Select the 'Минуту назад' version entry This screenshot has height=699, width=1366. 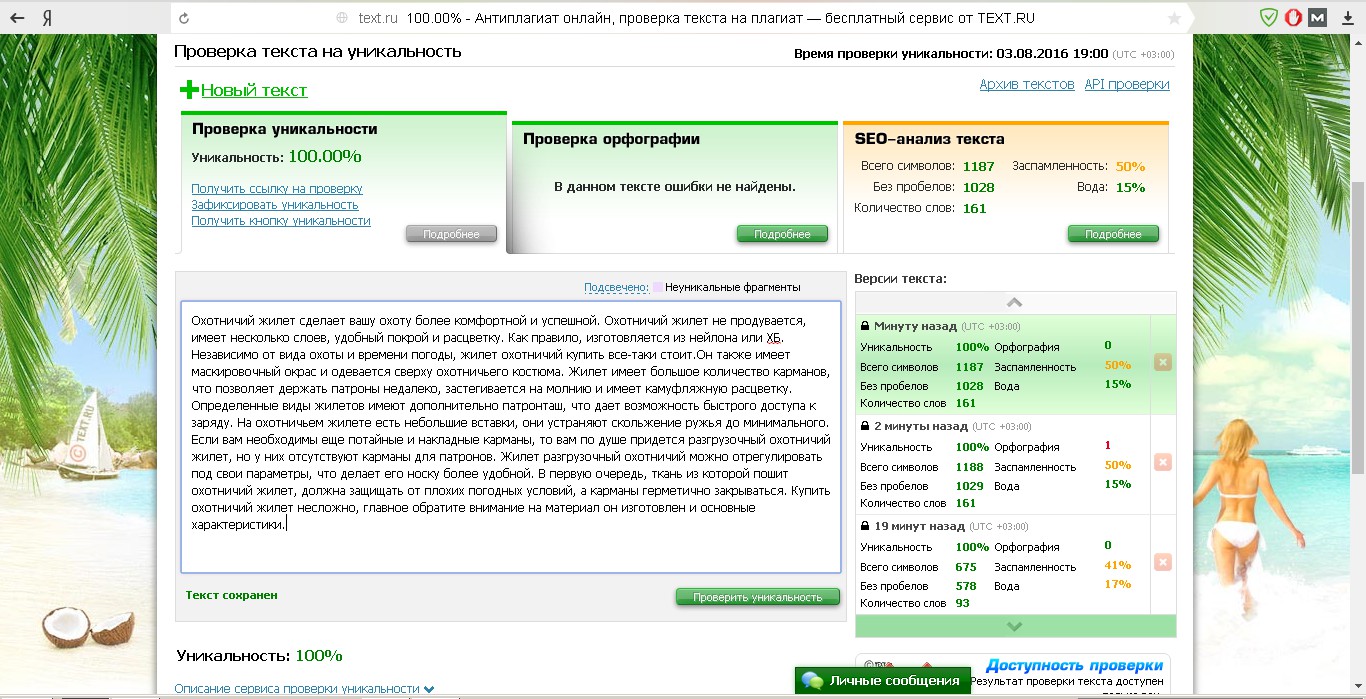[x=1003, y=364]
